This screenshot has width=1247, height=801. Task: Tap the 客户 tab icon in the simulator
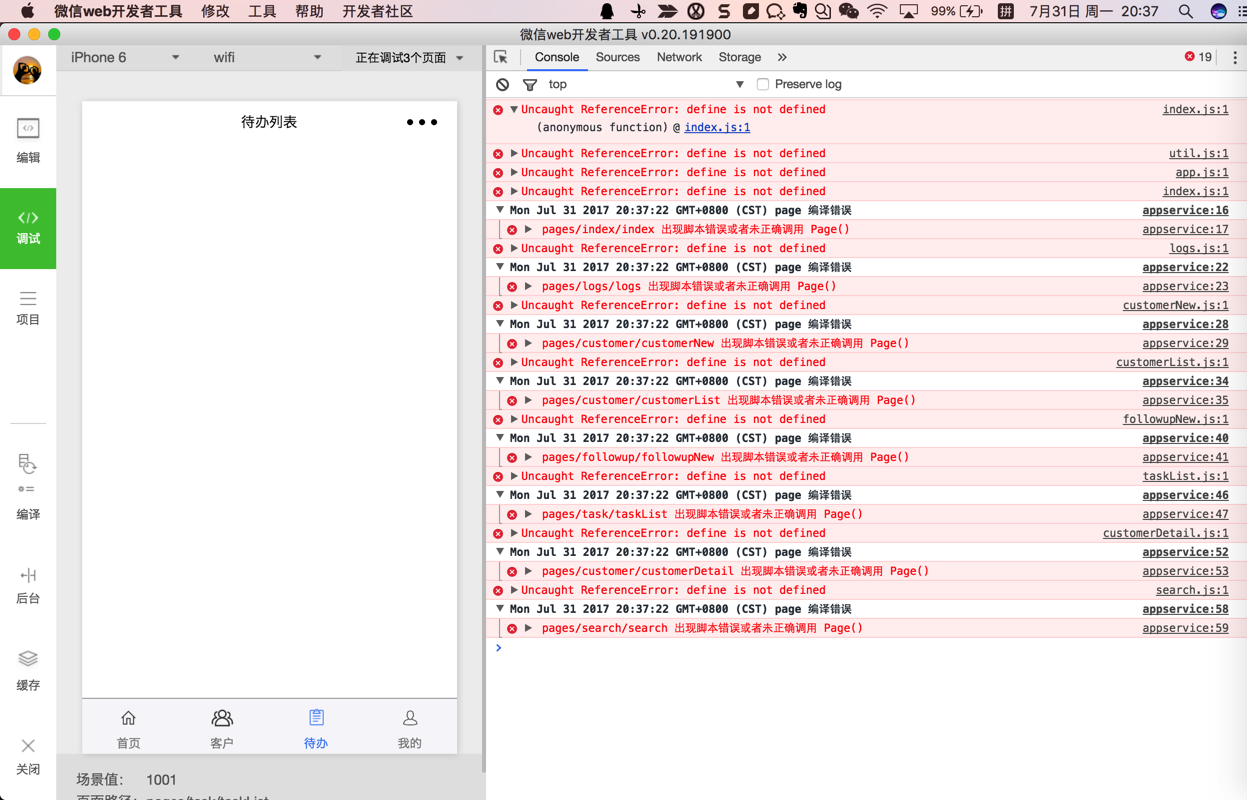click(222, 717)
